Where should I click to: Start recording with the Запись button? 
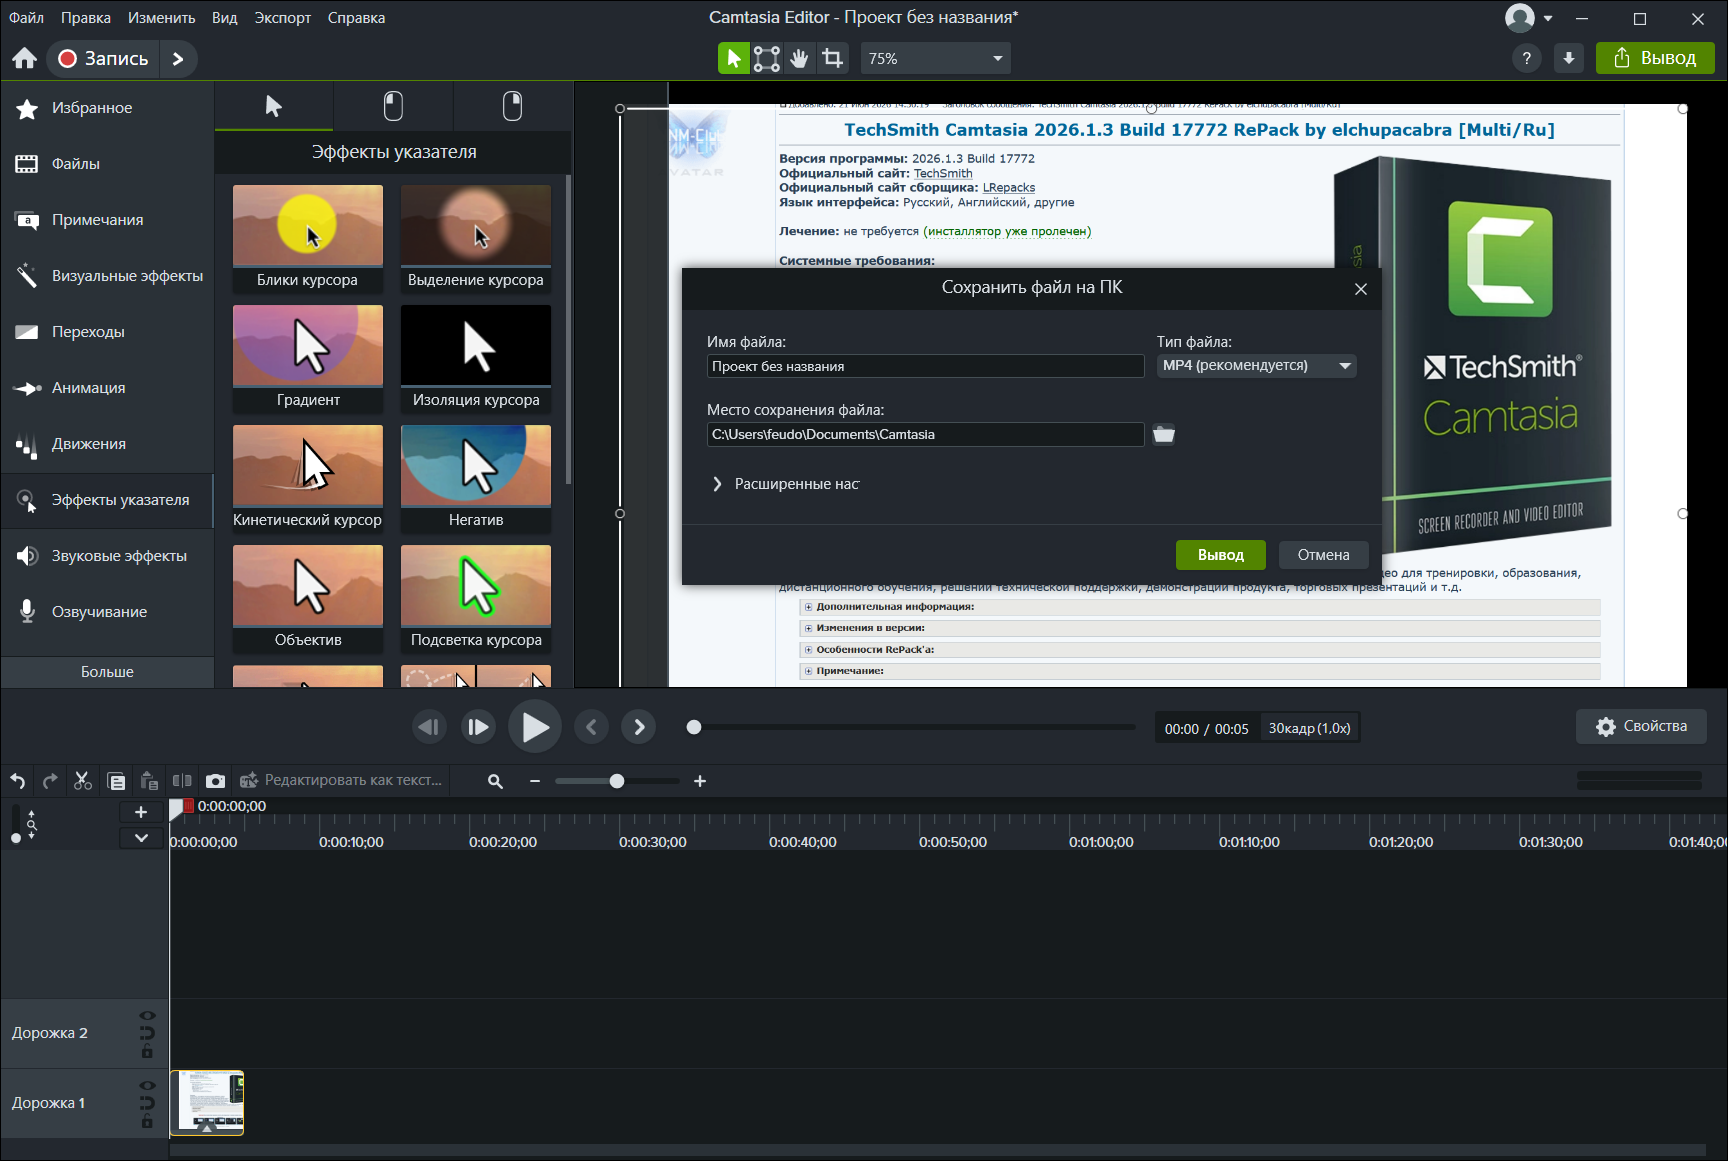(103, 58)
